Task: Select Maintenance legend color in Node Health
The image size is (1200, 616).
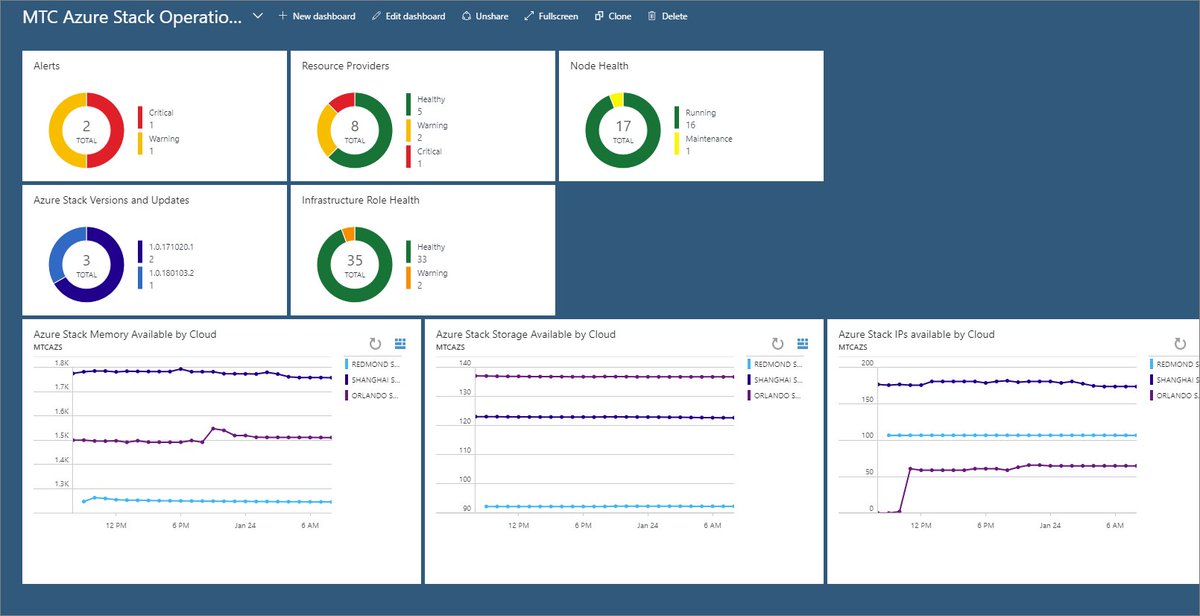Action: (676, 144)
